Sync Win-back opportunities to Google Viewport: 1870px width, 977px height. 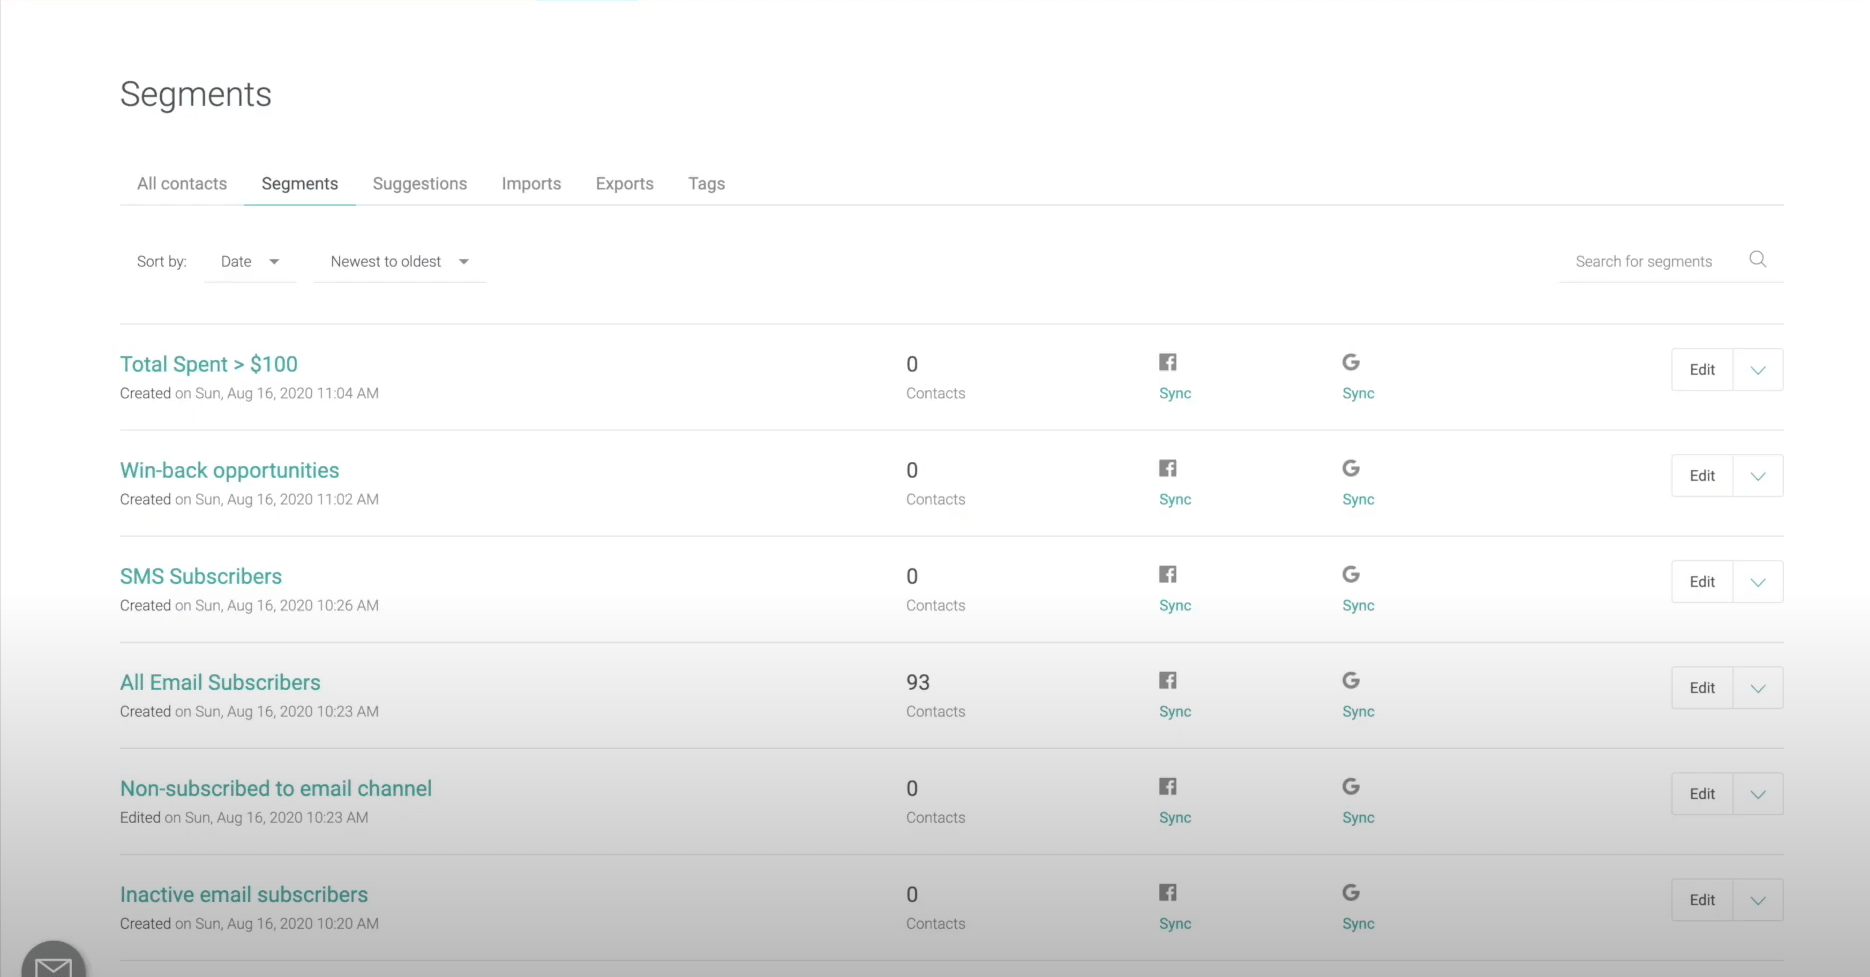[x=1358, y=499]
